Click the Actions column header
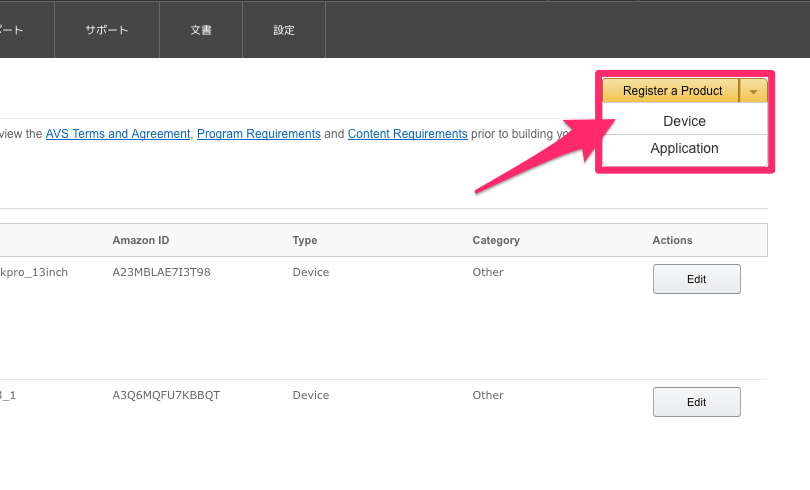Screen dimensions: 810x490 [x=672, y=240]
